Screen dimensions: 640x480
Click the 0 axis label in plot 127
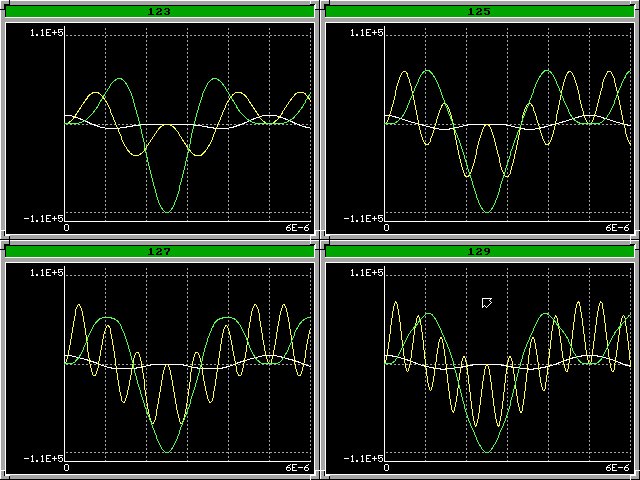[x=67, y=468]
